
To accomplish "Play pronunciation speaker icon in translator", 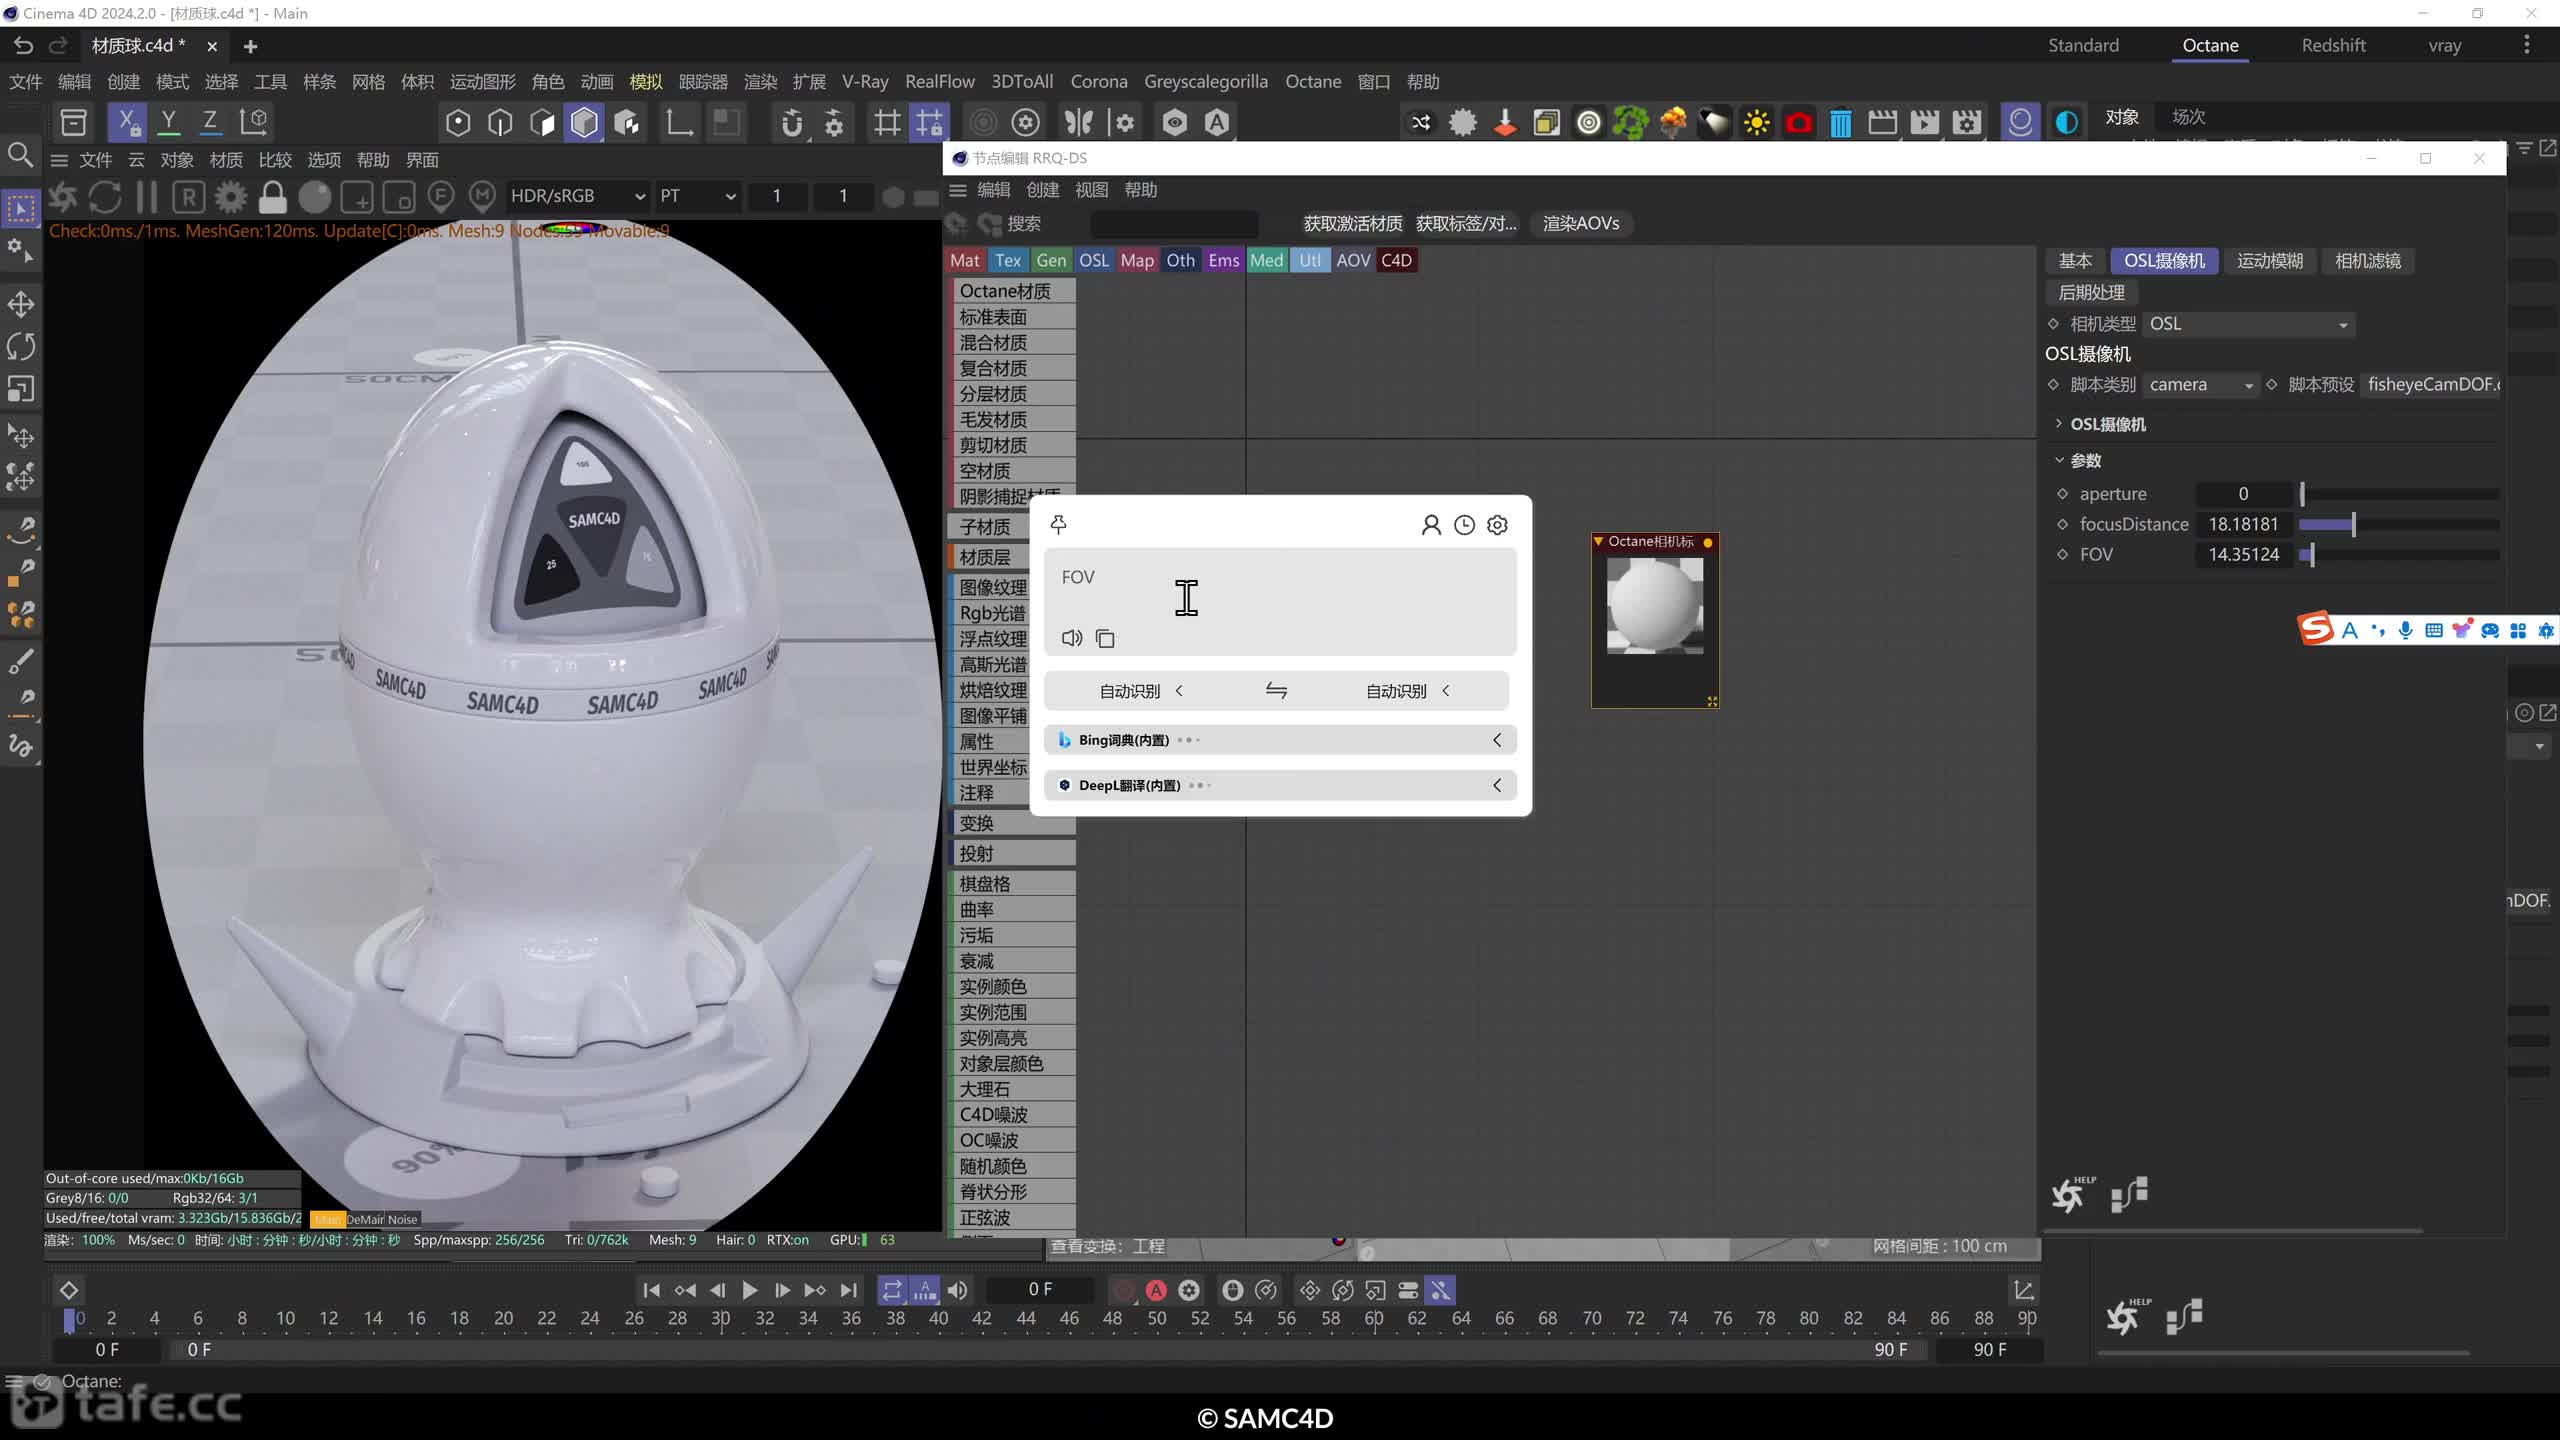I will (x=1072, y=638).
